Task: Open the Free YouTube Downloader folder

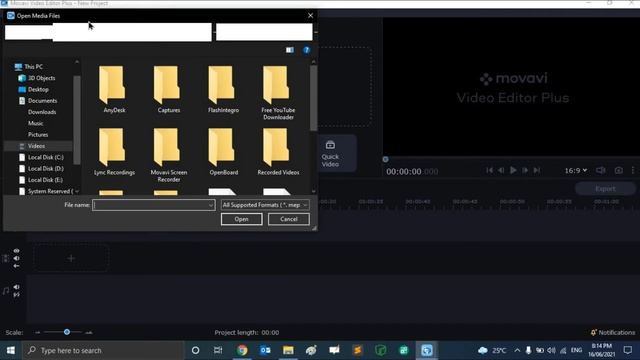Action: coord(278,93)
